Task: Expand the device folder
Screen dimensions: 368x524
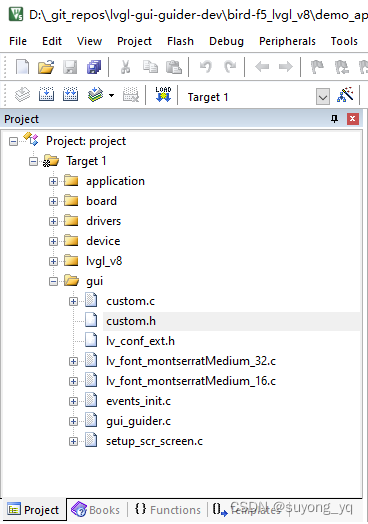Action: (x=53, y=242)
